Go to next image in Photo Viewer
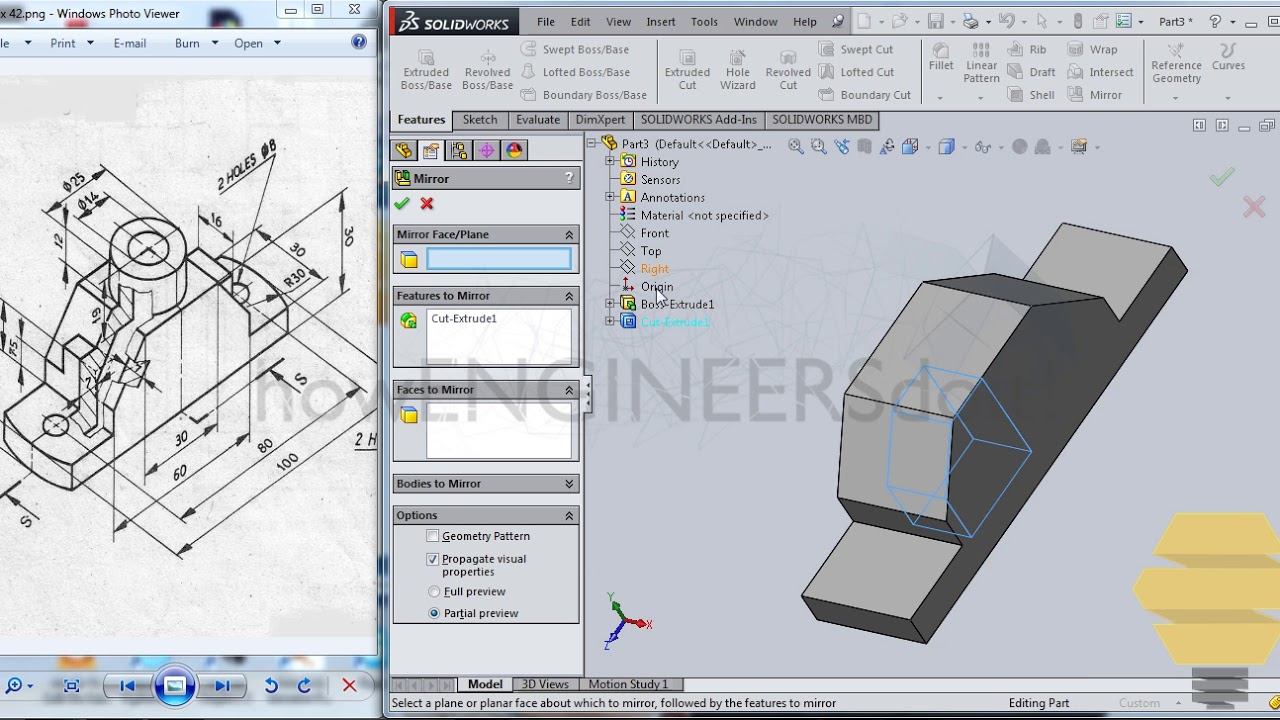 pyautogui.click(x=222, y=686)
